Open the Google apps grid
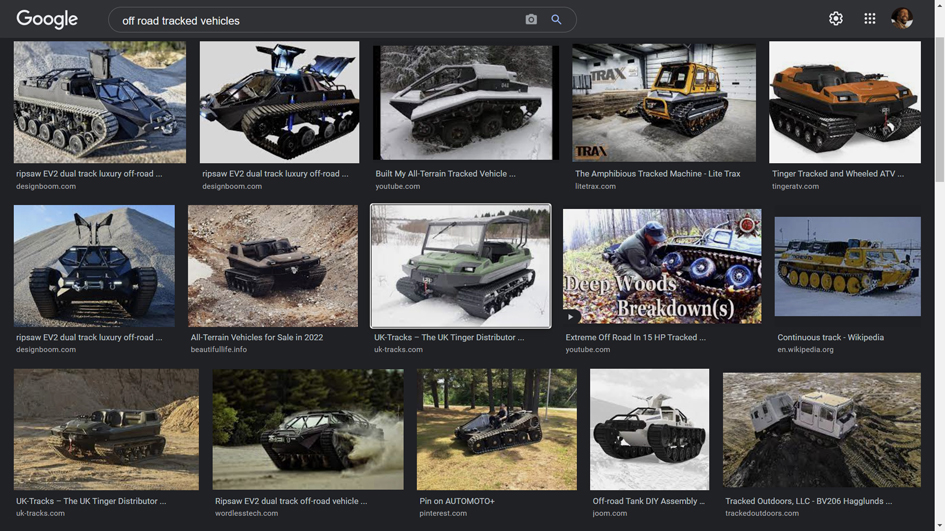This screenshot has height=531, width=945. [x=869, y=19]
